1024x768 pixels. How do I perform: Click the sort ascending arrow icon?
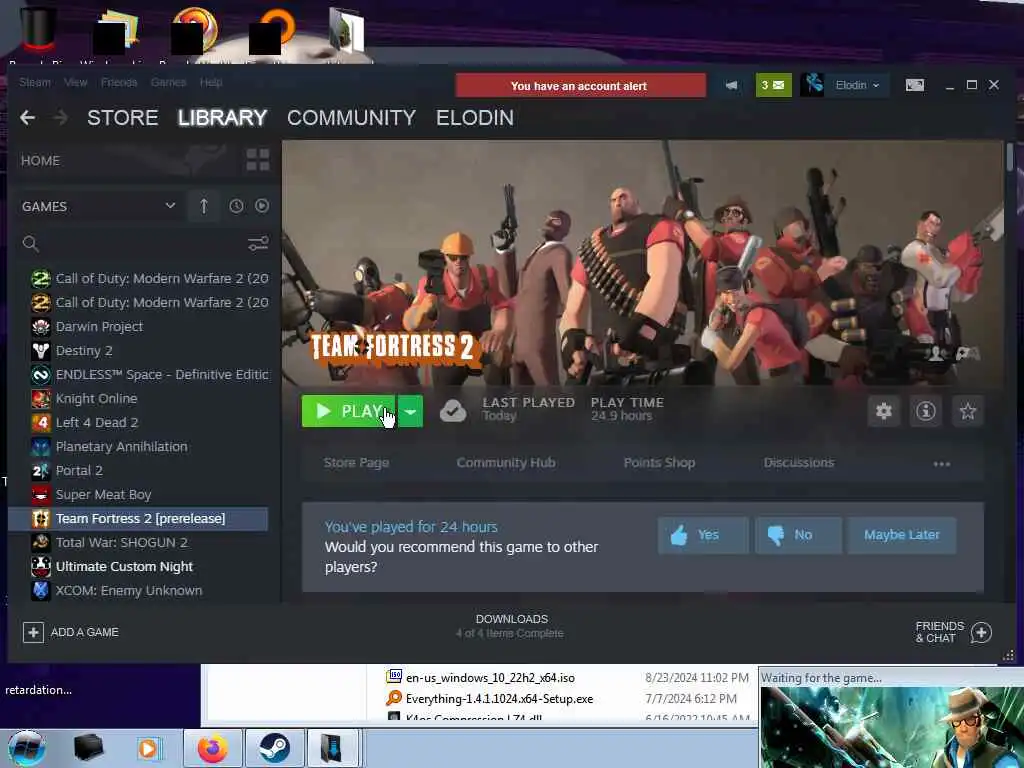204,206
